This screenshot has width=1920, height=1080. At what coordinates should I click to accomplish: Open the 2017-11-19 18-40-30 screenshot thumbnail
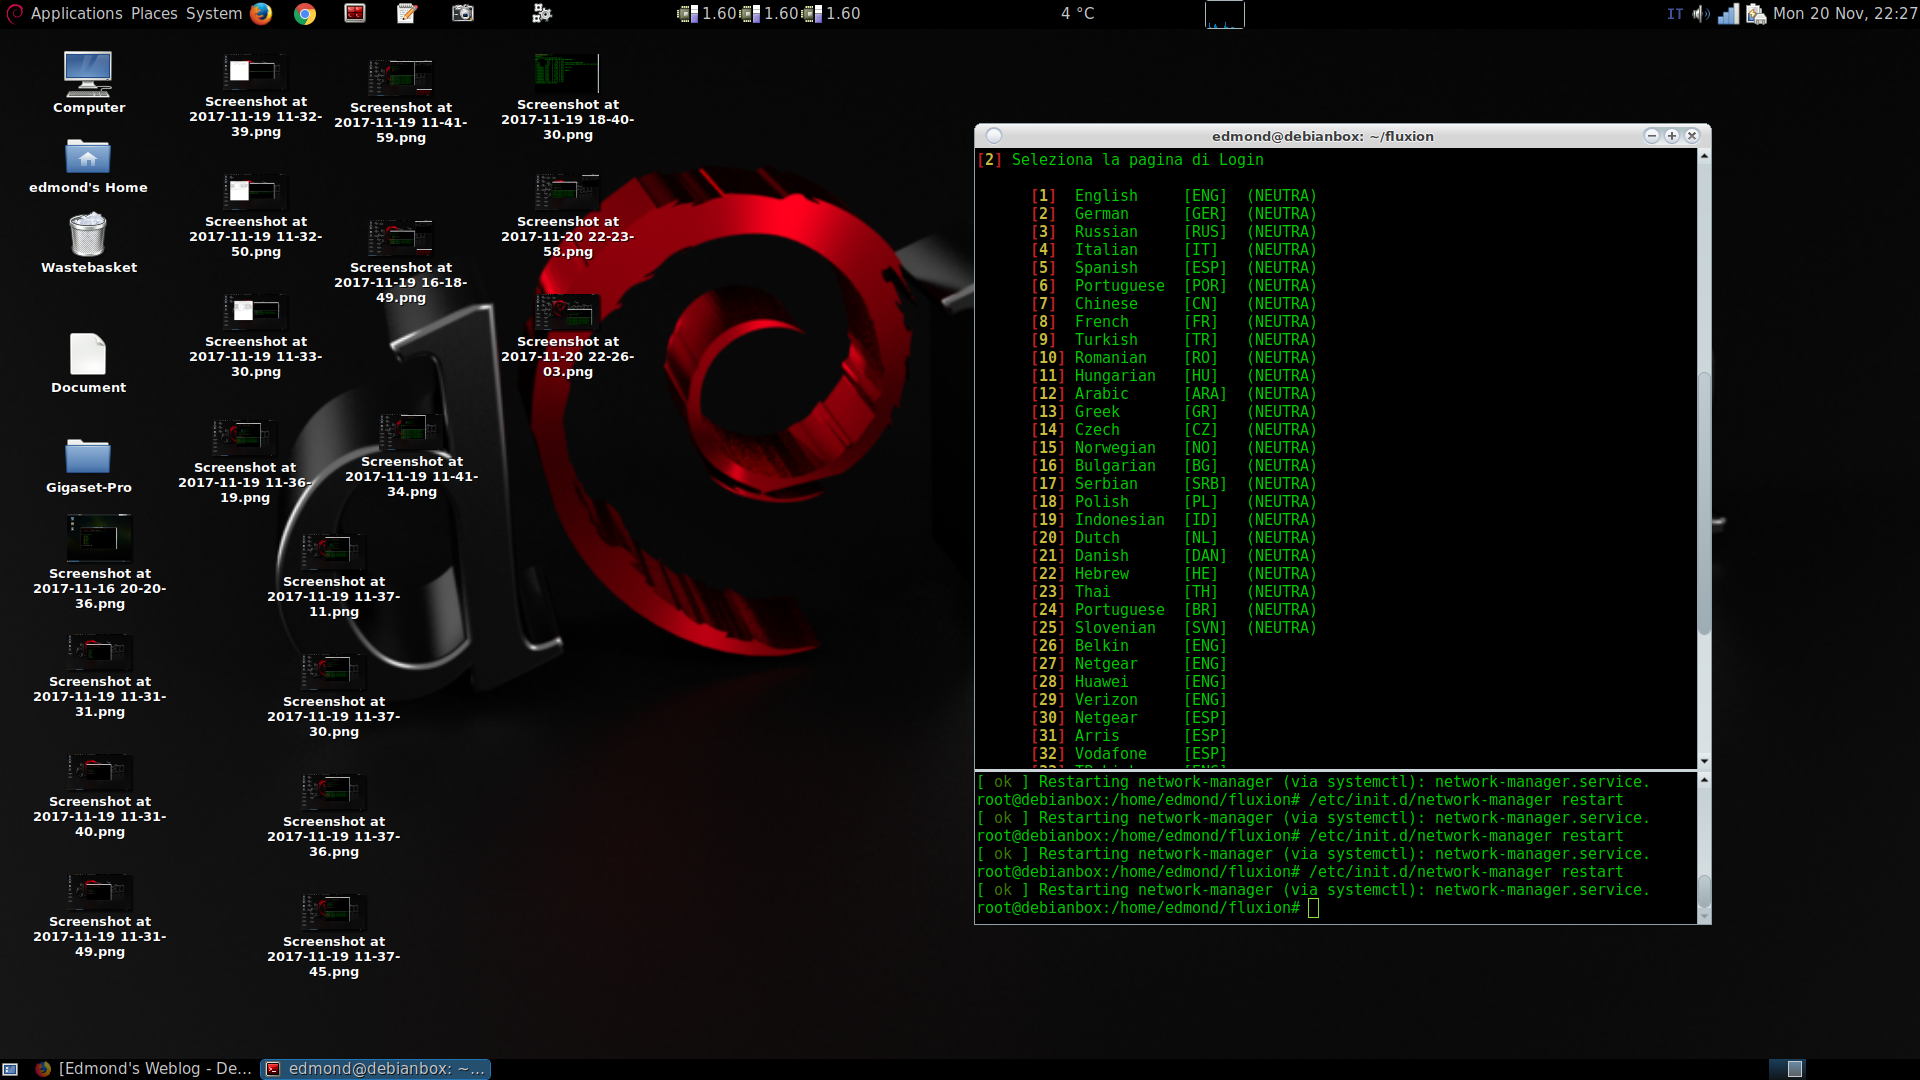[x=567, y=73]
